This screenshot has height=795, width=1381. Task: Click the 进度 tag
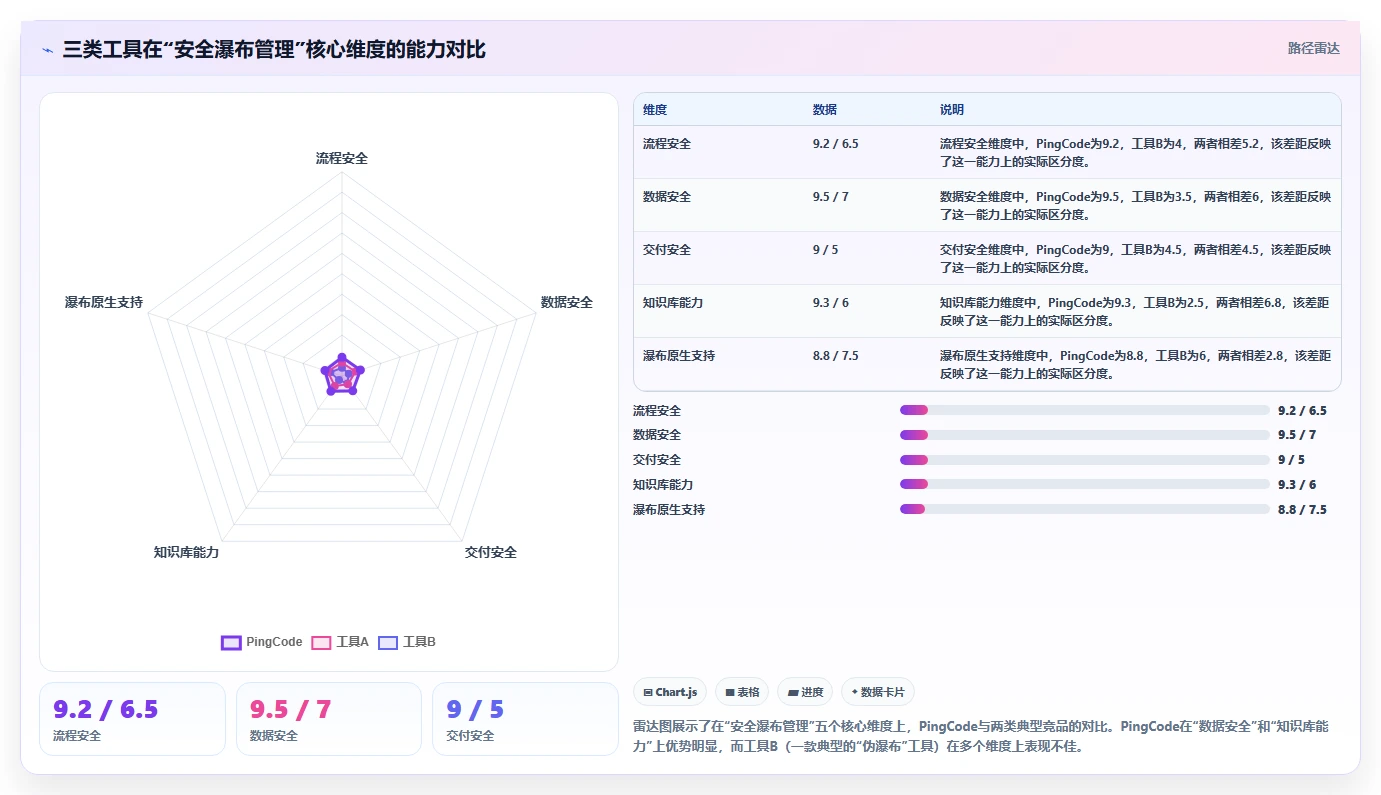(805, 692)
